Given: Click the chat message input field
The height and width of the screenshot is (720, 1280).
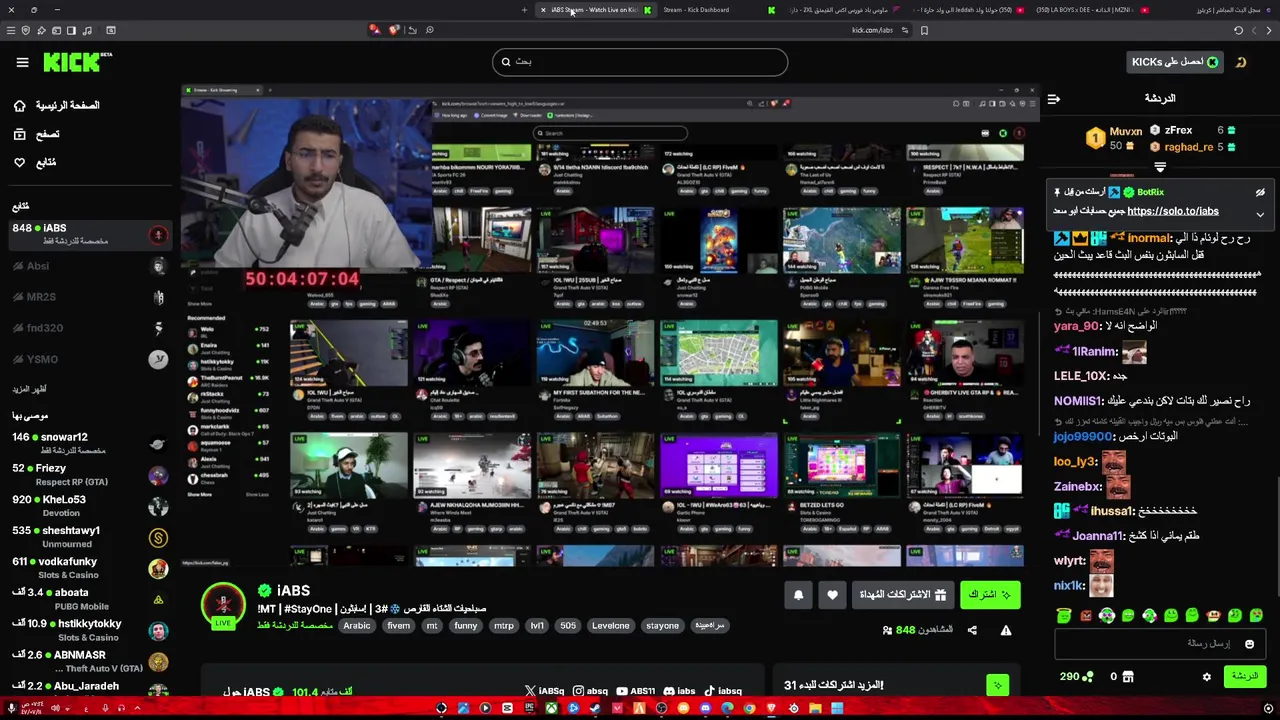Looking at the screenshot, I should pyautogui.click(x=1159, y=644).
